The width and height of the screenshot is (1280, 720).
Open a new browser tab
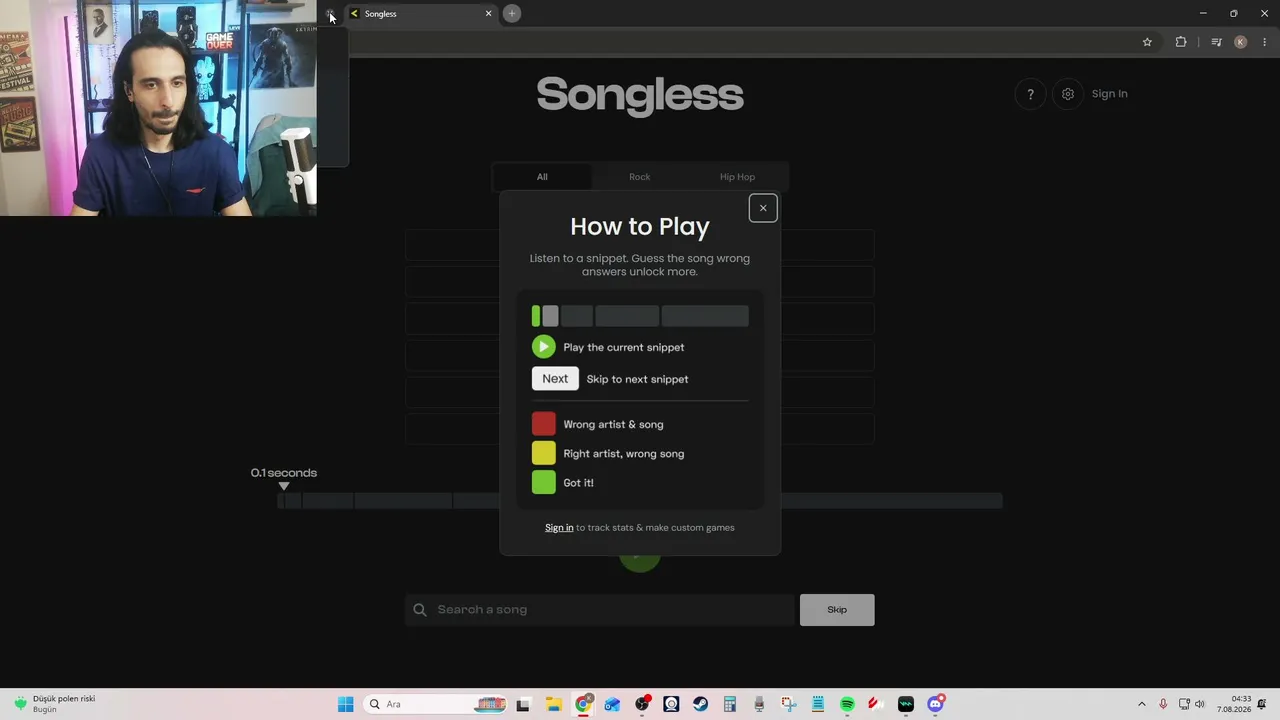pyautogui.click(x=512, y=14)
